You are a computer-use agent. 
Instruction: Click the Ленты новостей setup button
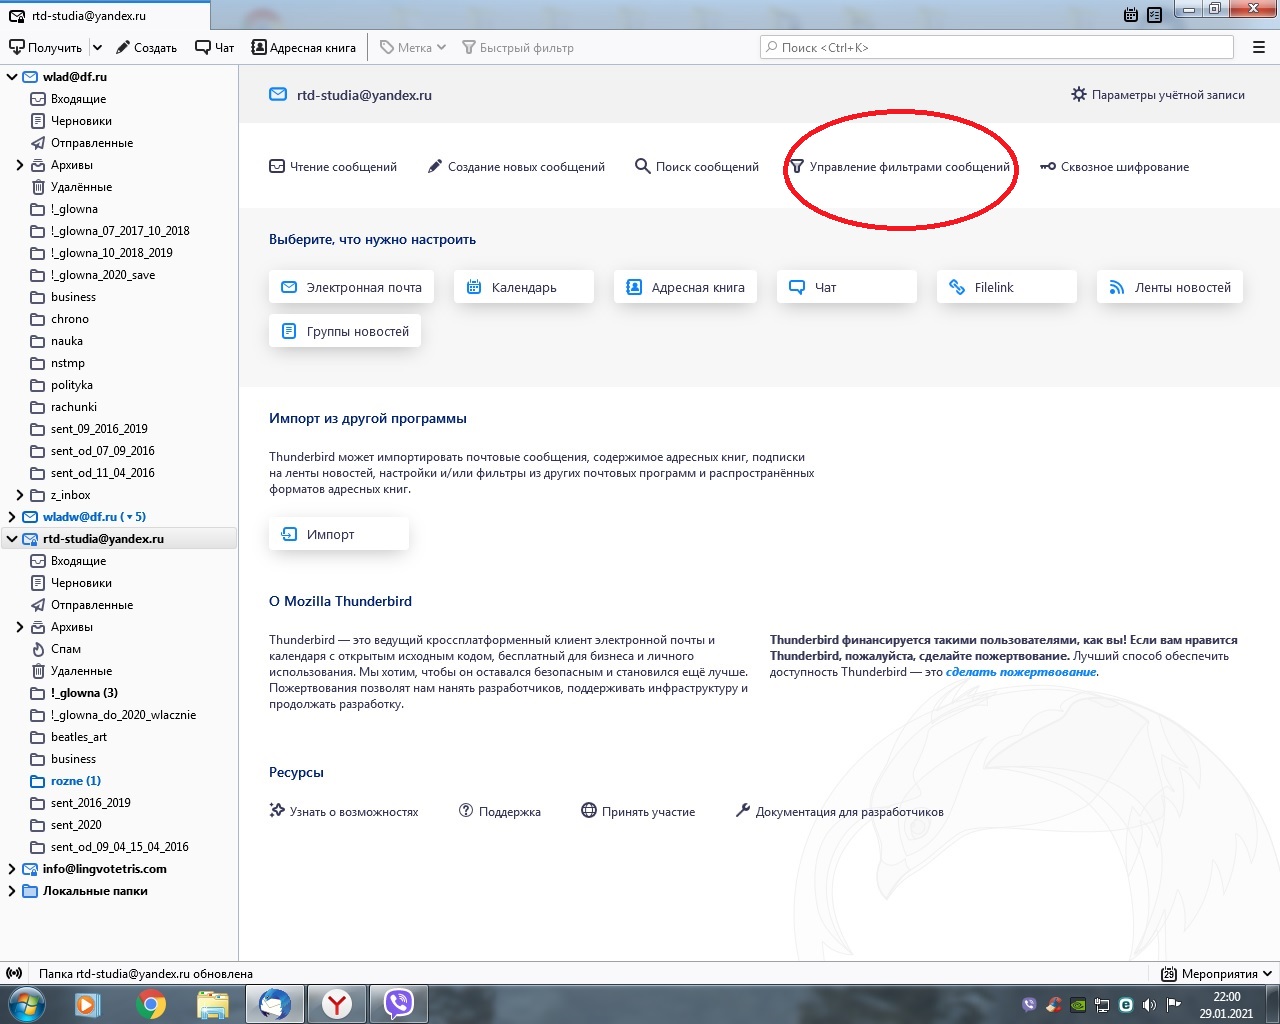[1170, 287]
